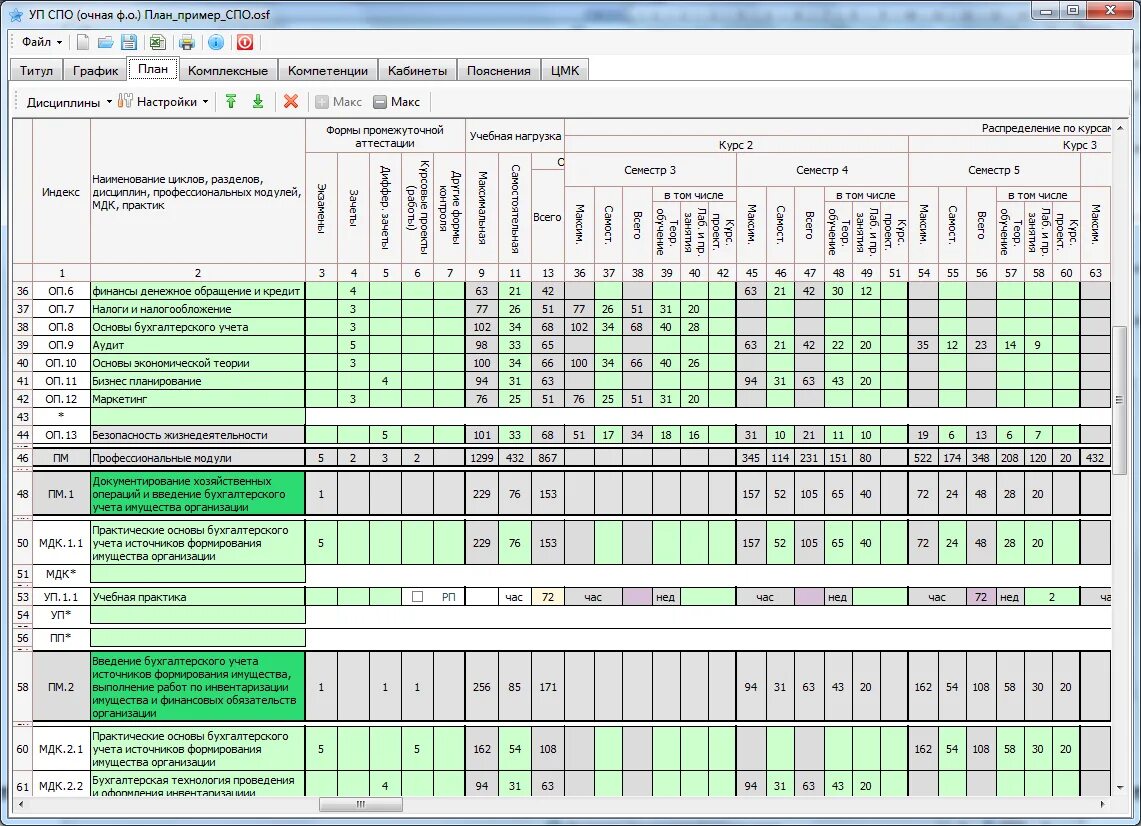Open the blue information icon
Image resolution: width=1141 pixels, height=826 pixels.
216,42
